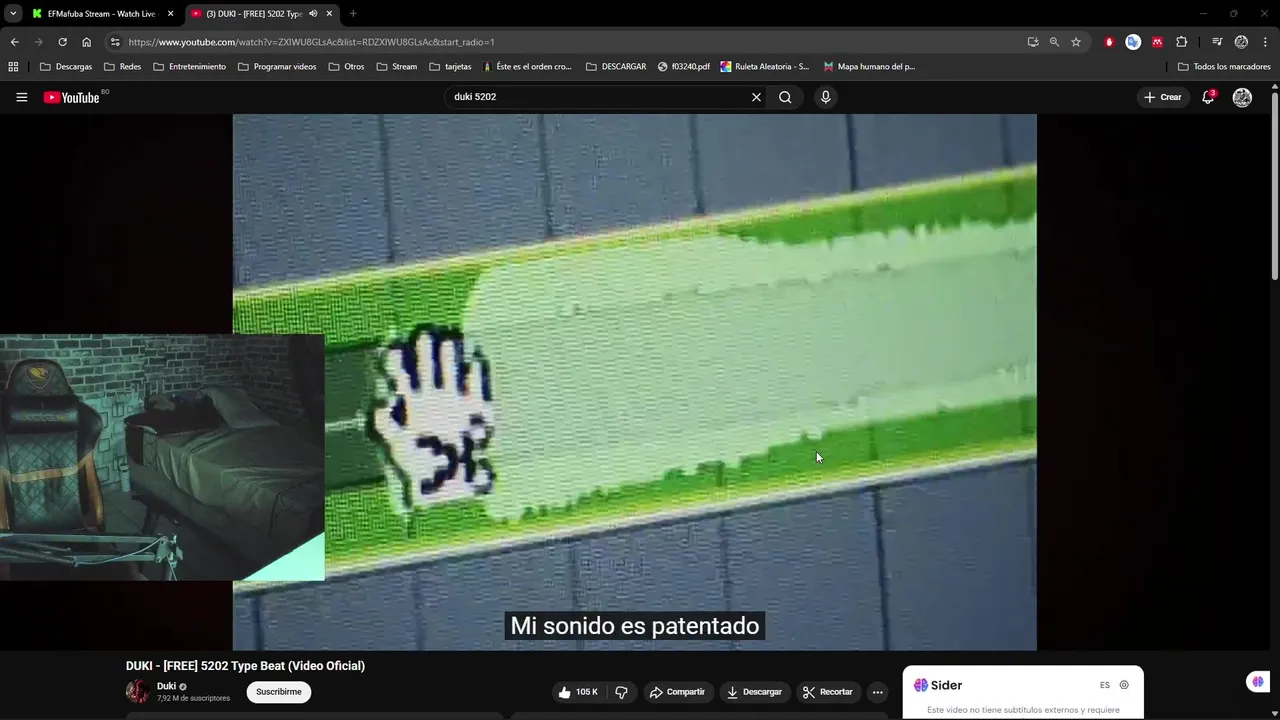Start voice search with microphone icon
The height and width of the screenshot is (720, 1280).
coord(825,97)
